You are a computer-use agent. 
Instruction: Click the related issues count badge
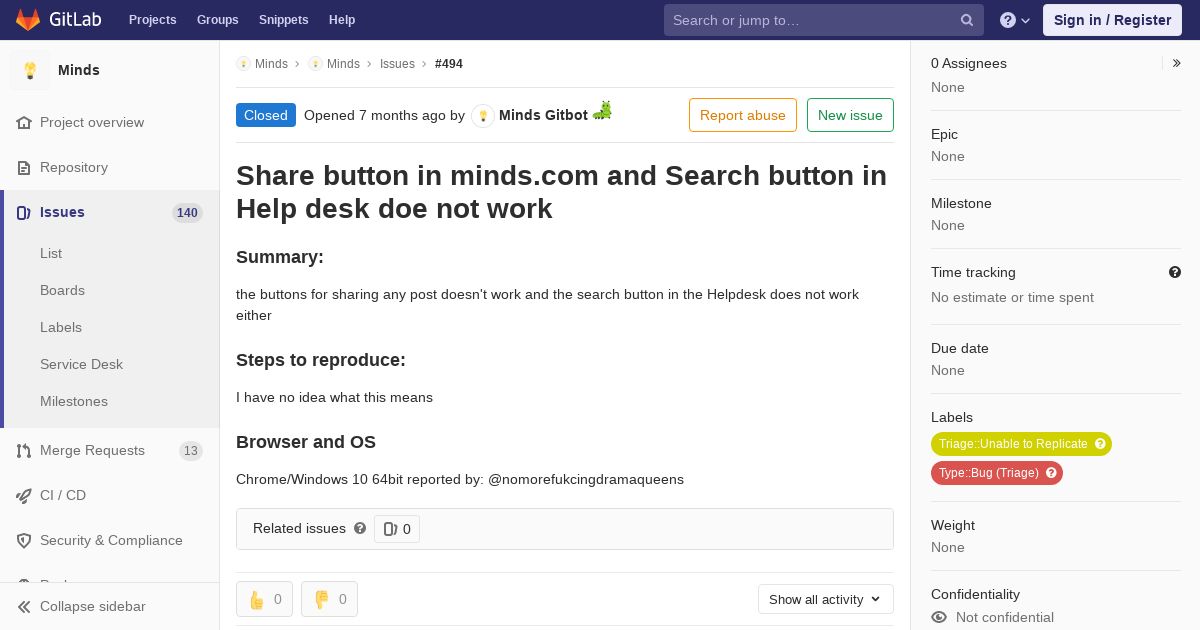[397, 529]
